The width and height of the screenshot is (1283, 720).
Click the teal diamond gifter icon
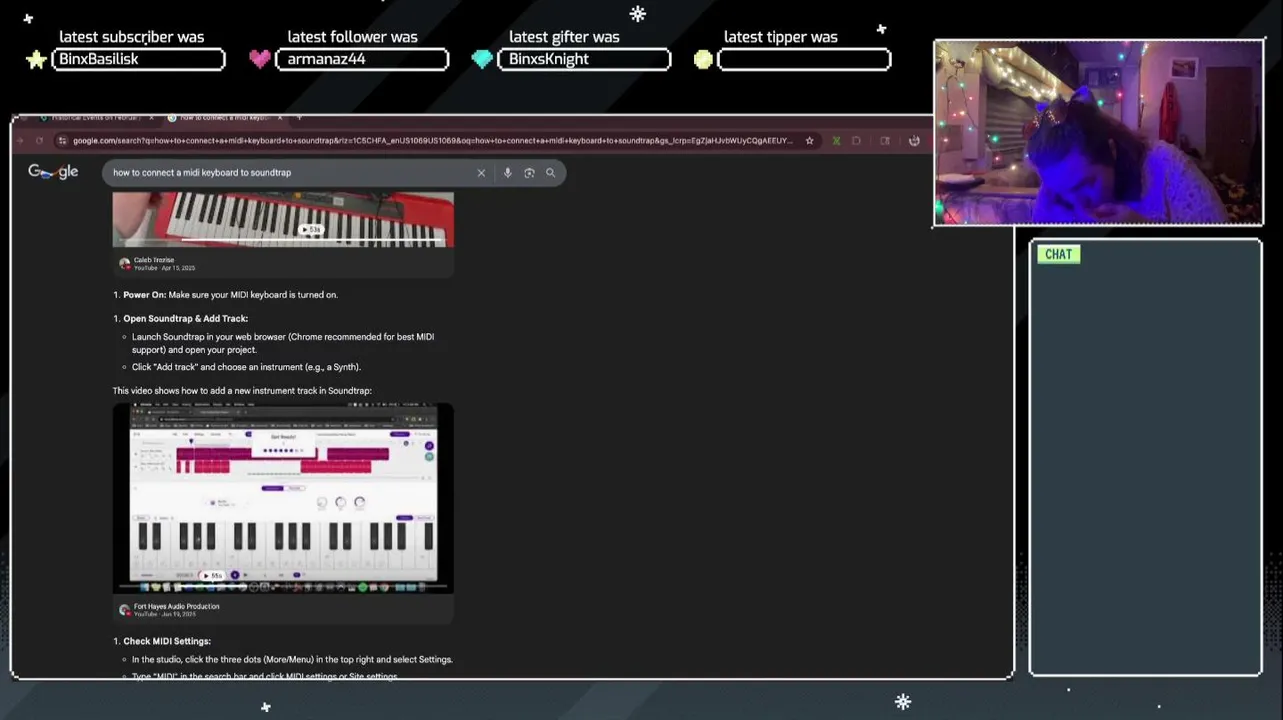[482, 59]
